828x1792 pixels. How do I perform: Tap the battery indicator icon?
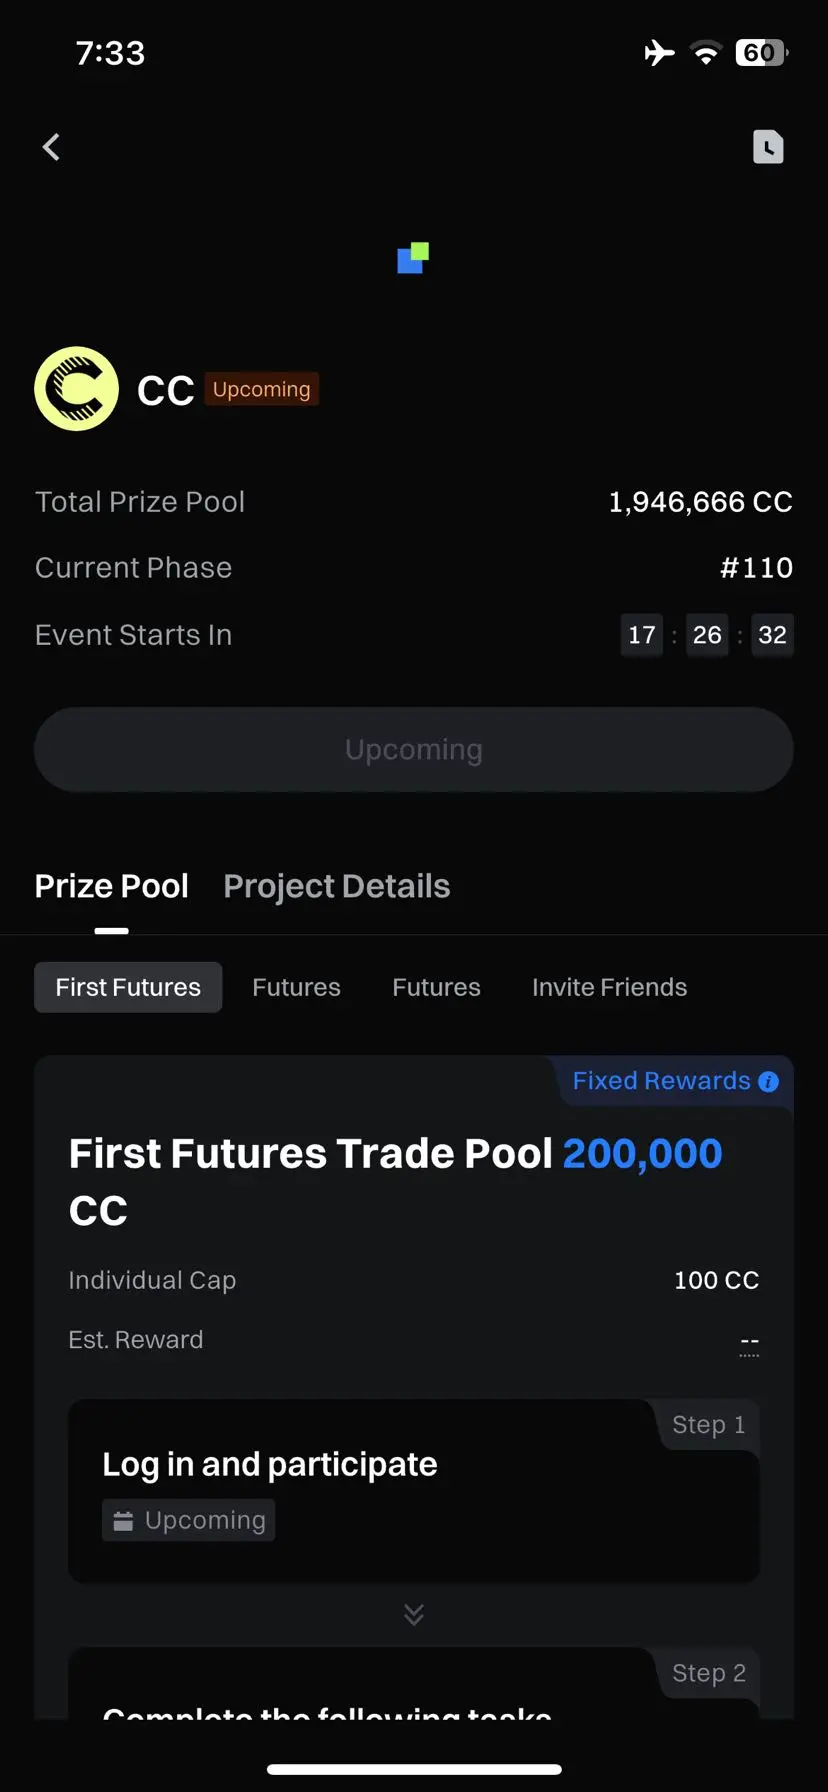(x=762, y=52)
